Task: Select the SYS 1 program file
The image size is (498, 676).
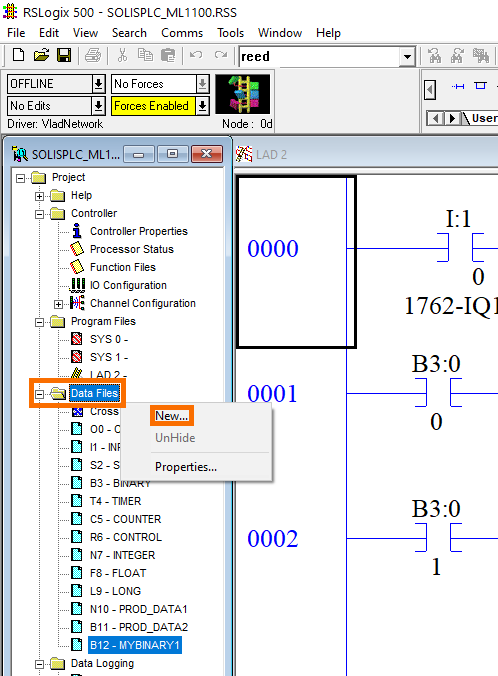Action: pyautogui.click(x=109, y=357)
